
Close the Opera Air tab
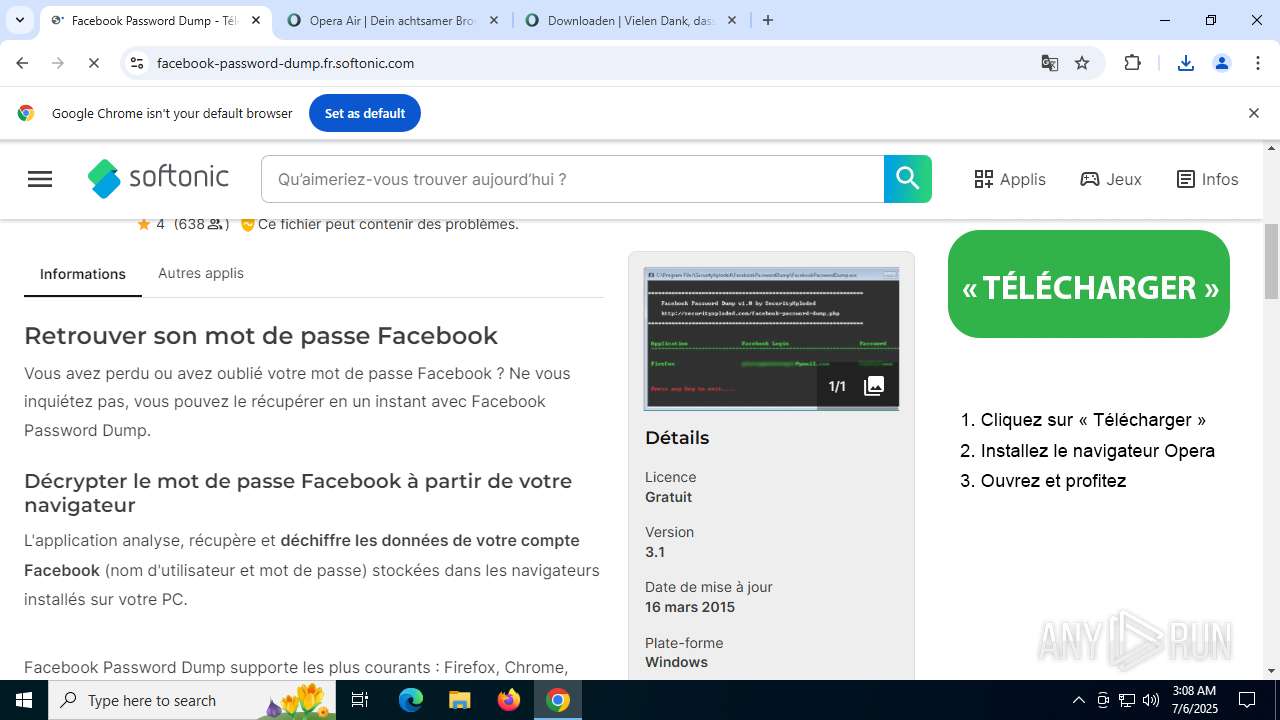click(493, 20)
